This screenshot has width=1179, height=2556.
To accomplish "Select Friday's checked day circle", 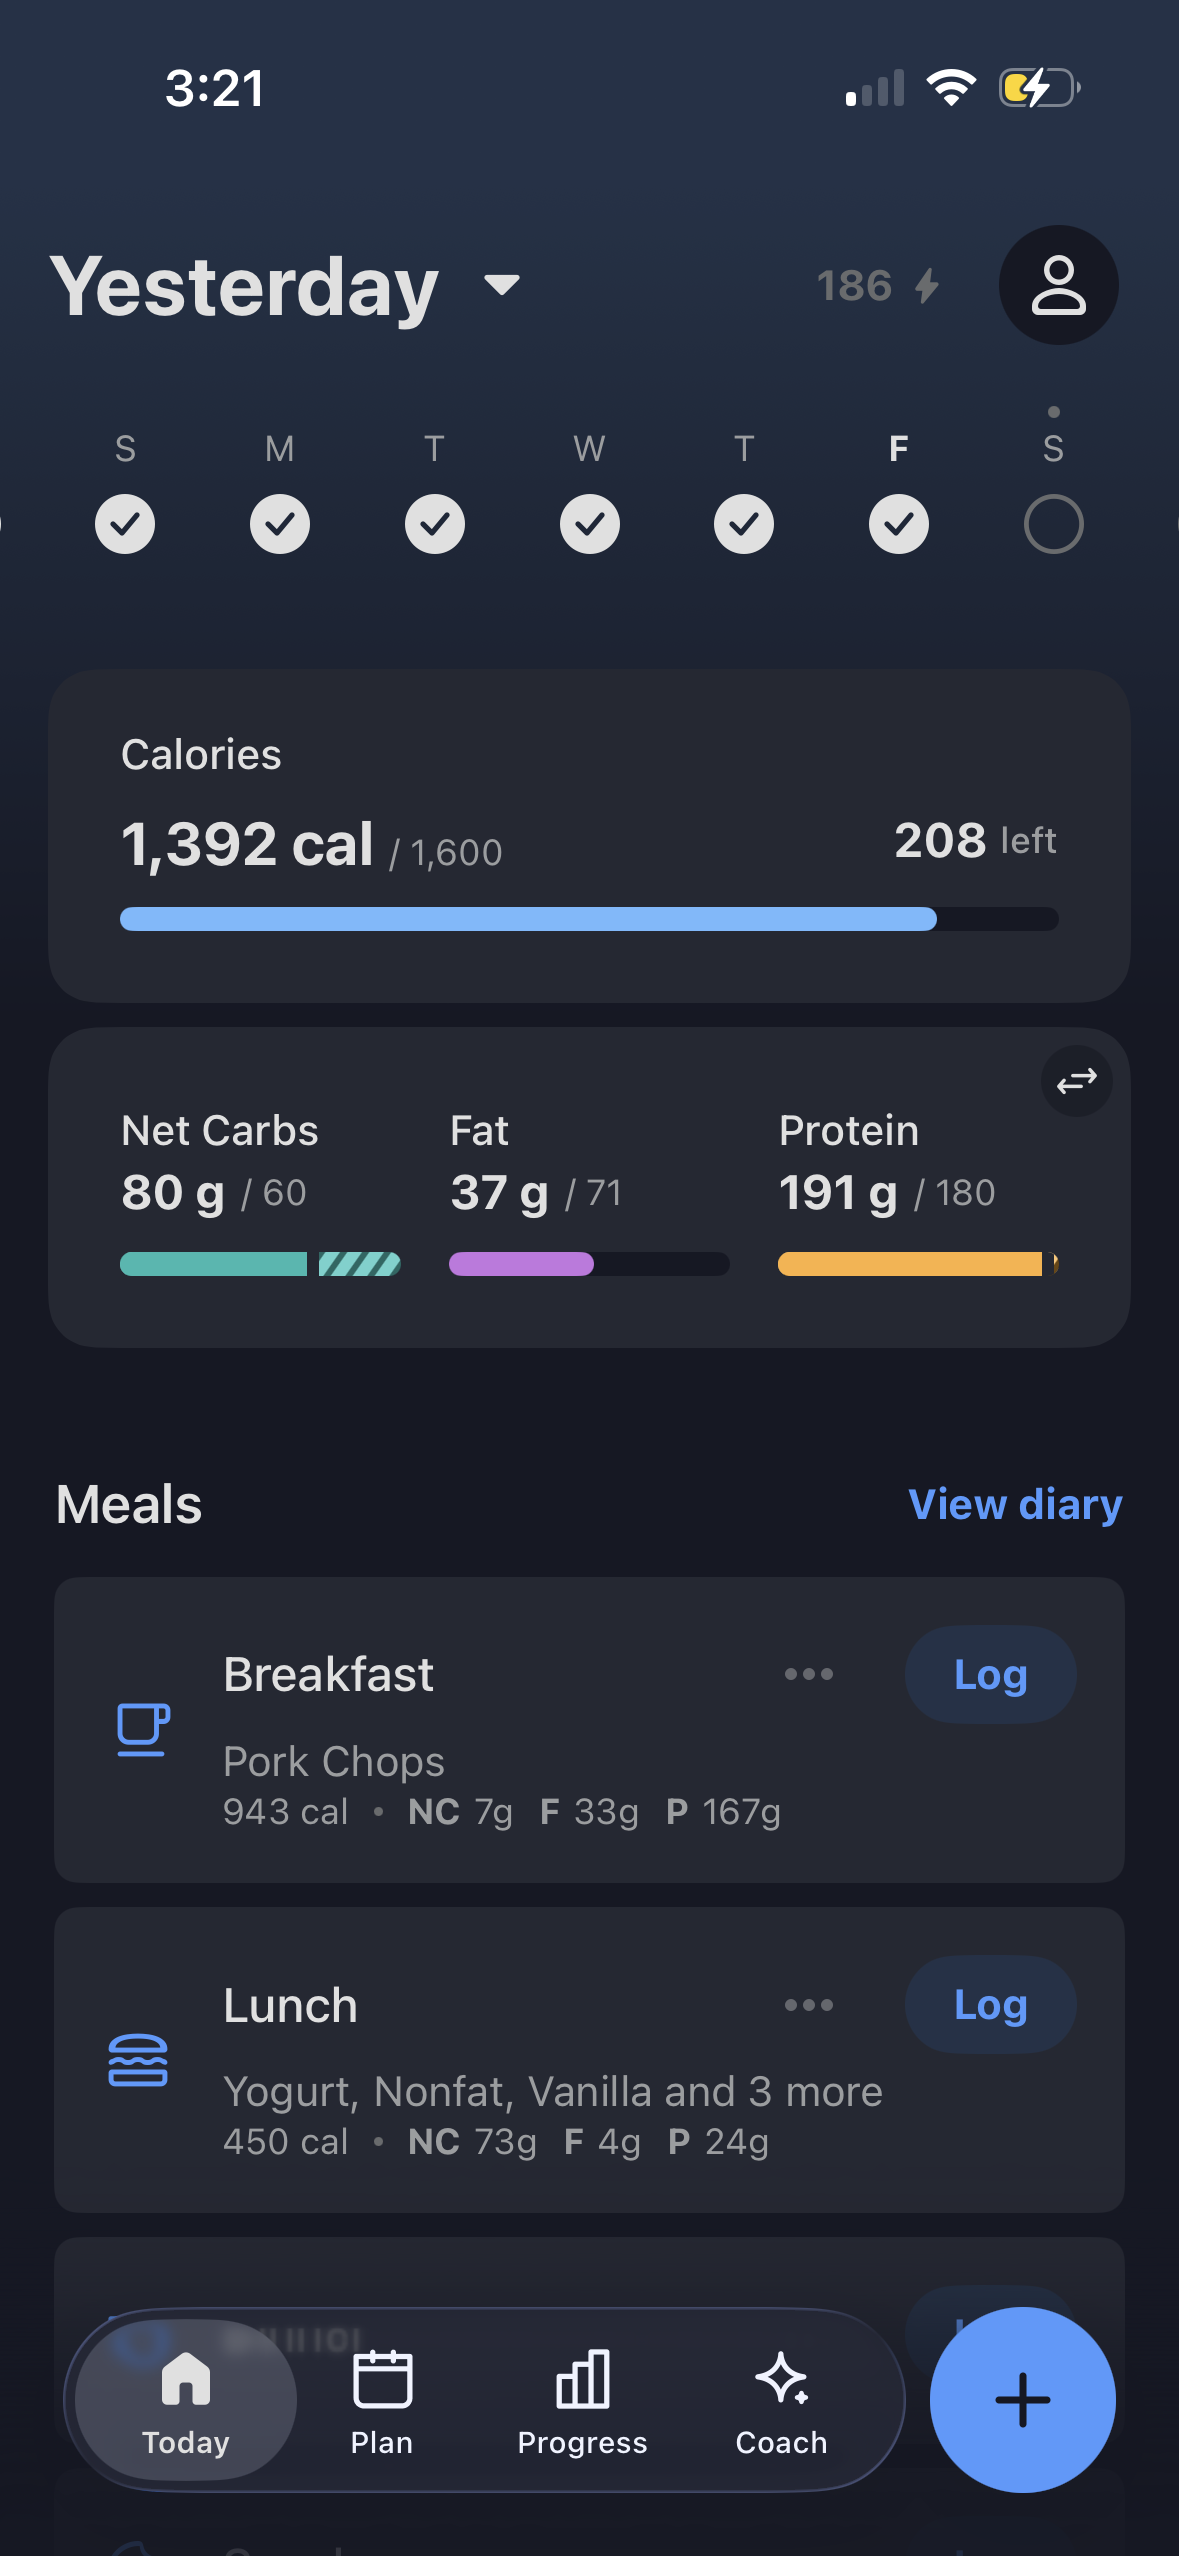I will tap(898, 524).
